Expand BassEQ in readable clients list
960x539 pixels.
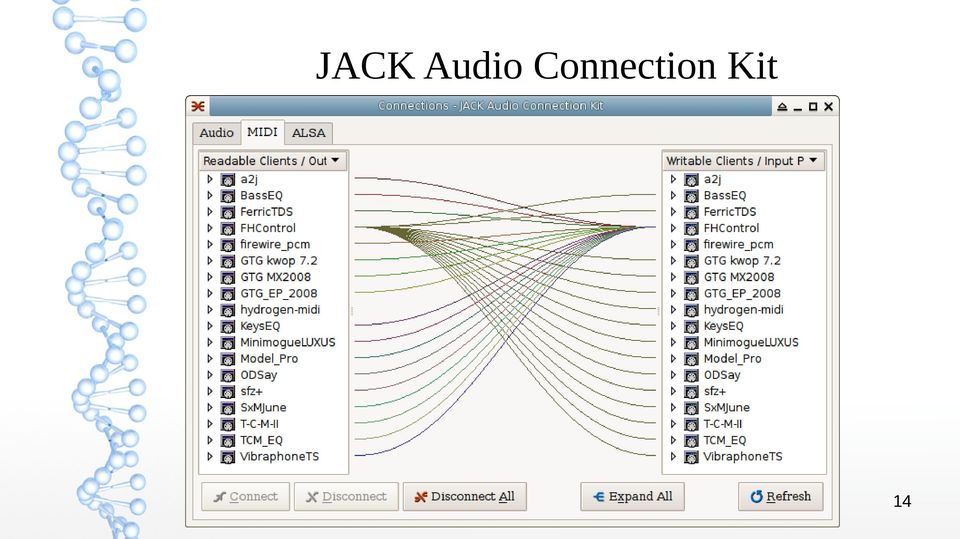(x=209, y=195)
